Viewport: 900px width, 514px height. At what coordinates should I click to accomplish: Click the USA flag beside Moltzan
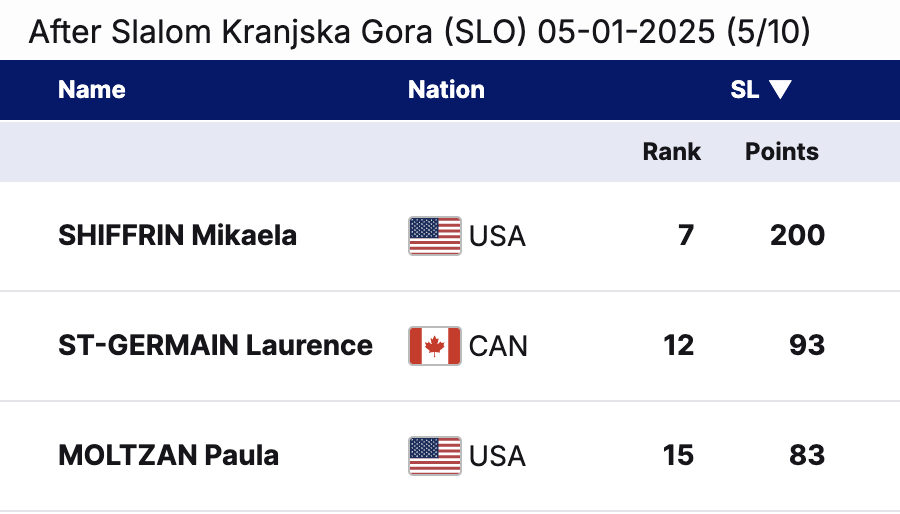pos(435,456)
